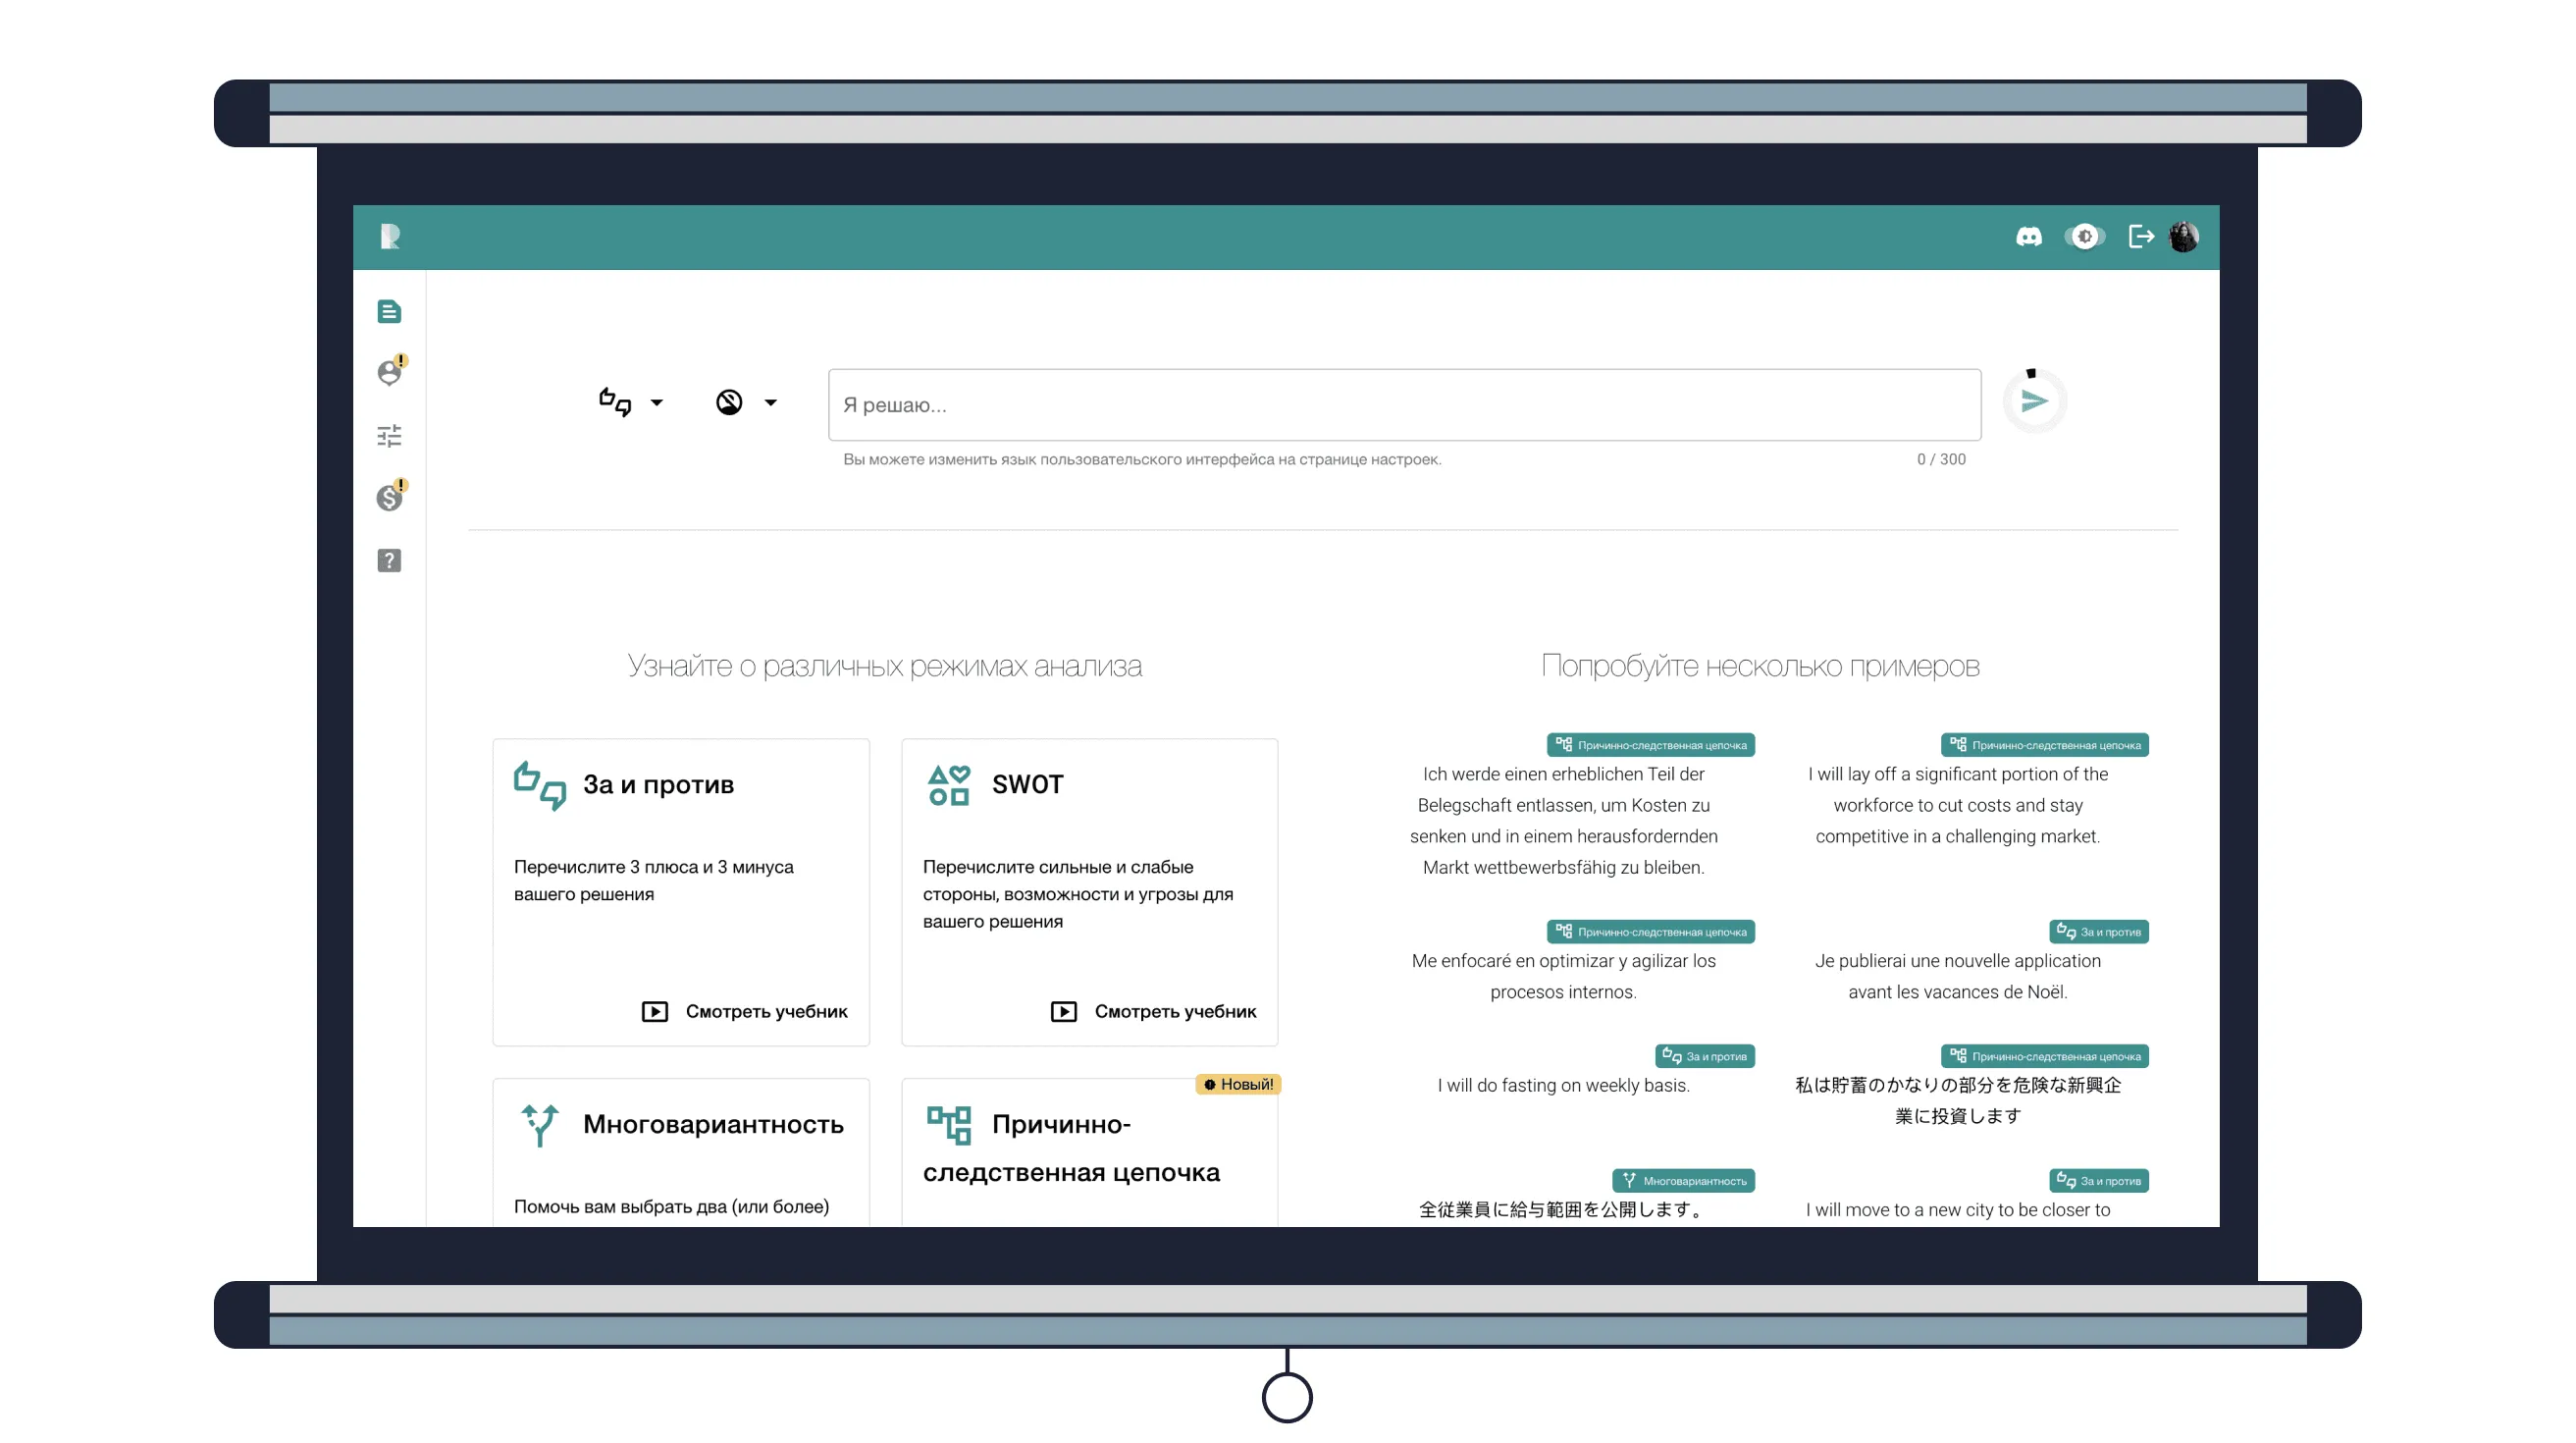Click the Многовариантность icon

pyautogui.click(x=536, y=1123)
